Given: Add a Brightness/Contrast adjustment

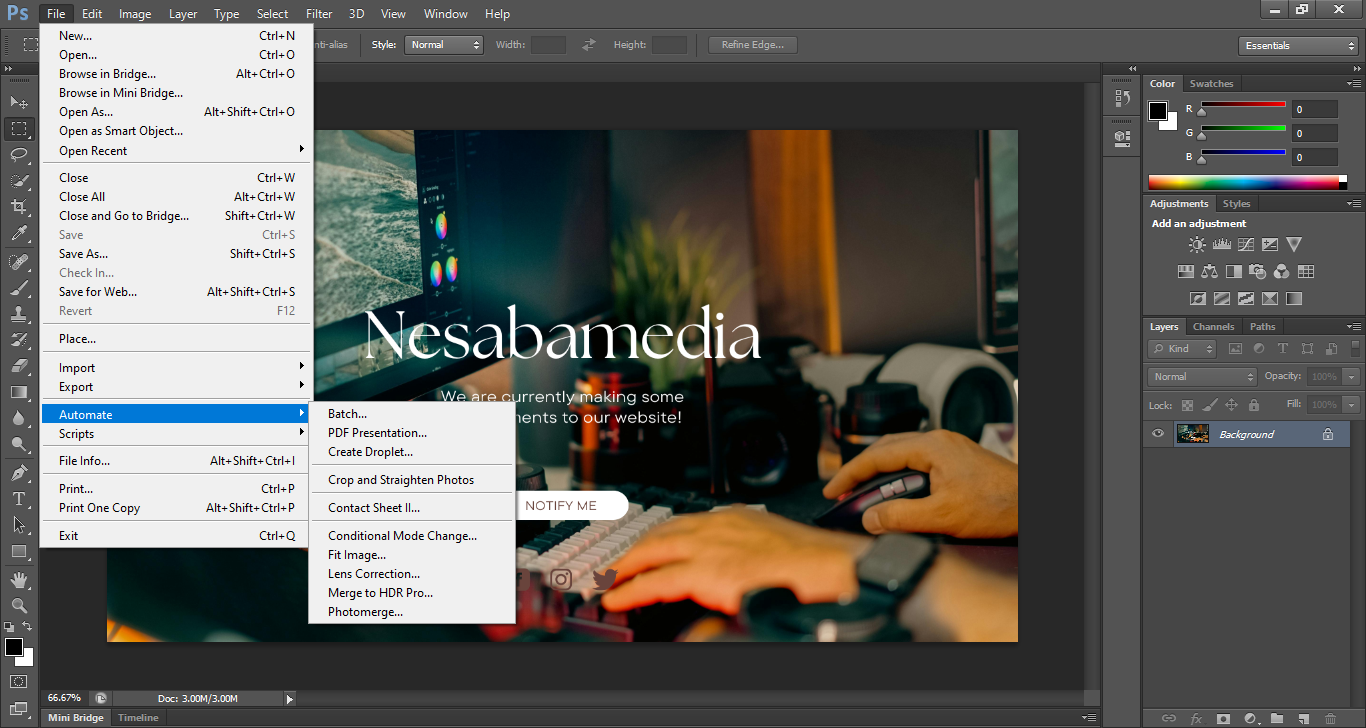Looking at the screenshot, I should (1197, 245).
